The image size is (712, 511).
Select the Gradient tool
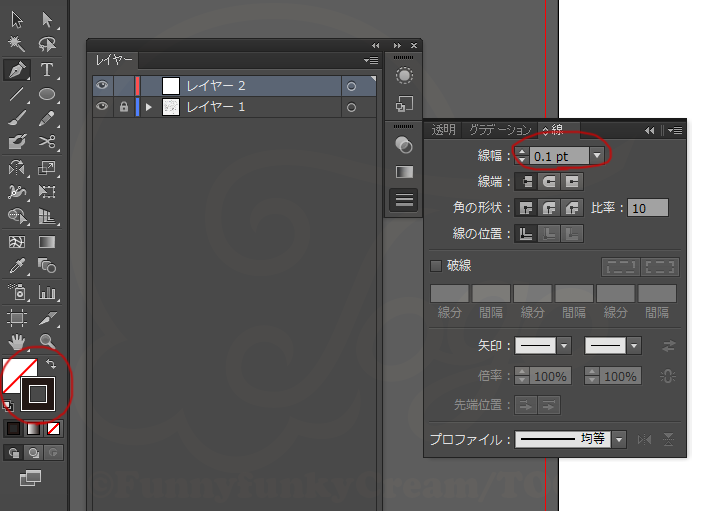click(47, 242)
